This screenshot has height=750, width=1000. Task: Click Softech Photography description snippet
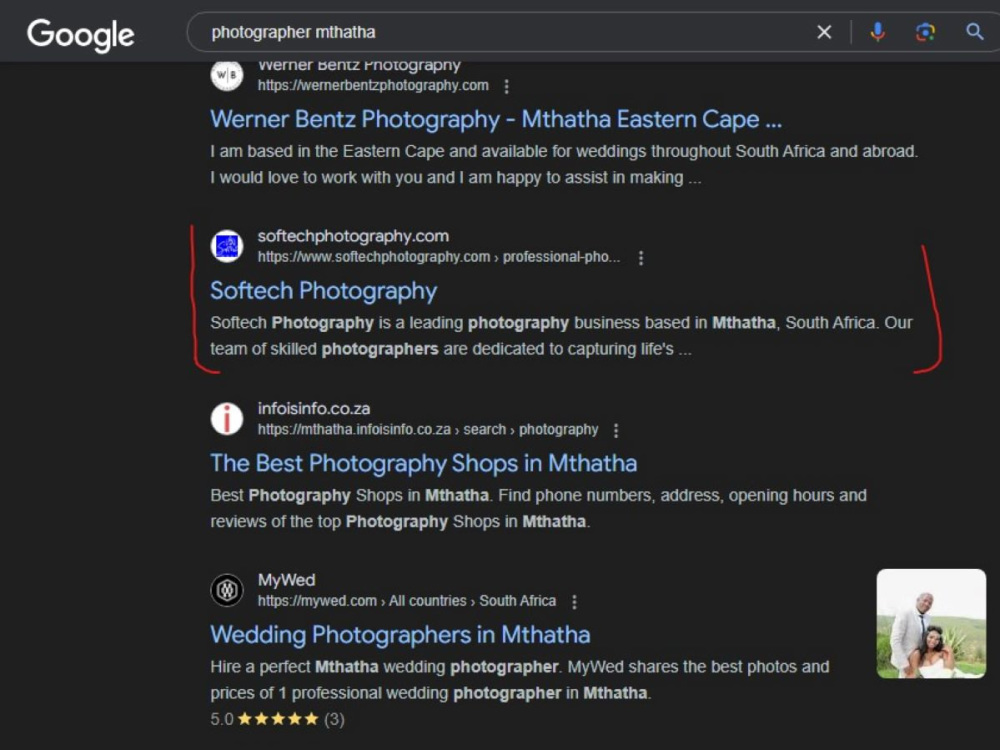561,336
